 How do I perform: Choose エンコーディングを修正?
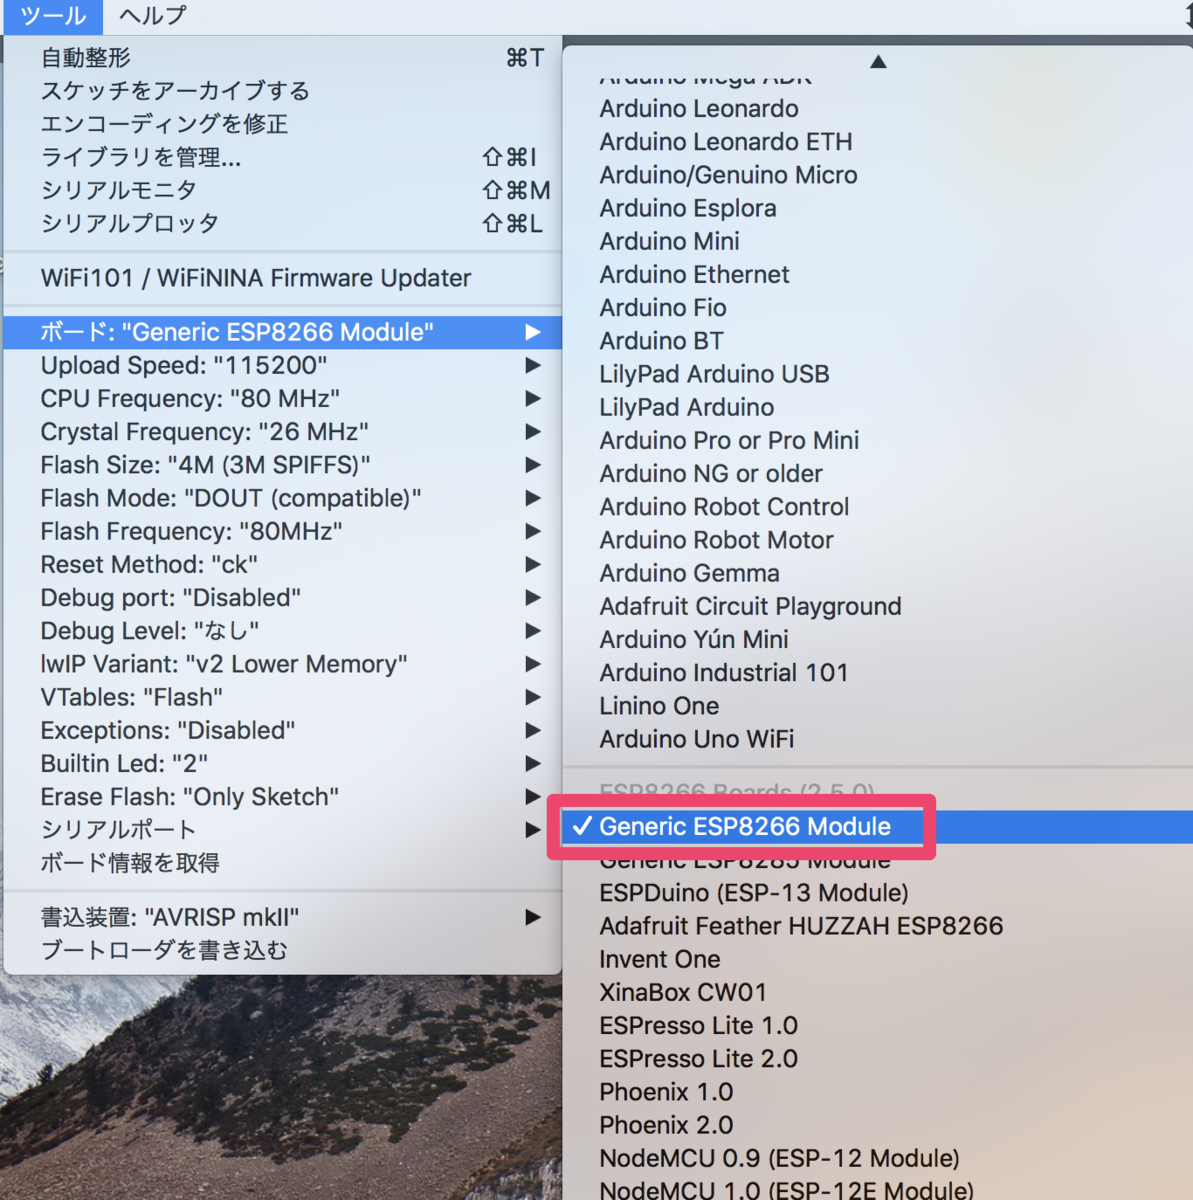(283, 124)
